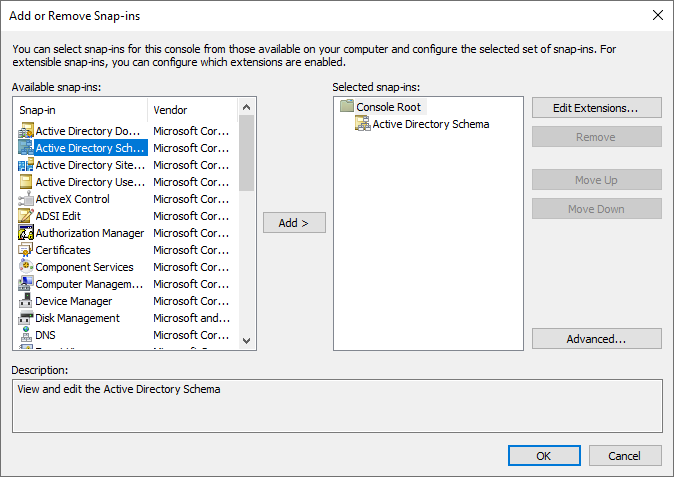This screenshot has width=674, height=477.
Task: Click the Snap-in column header
Action: 81,110
